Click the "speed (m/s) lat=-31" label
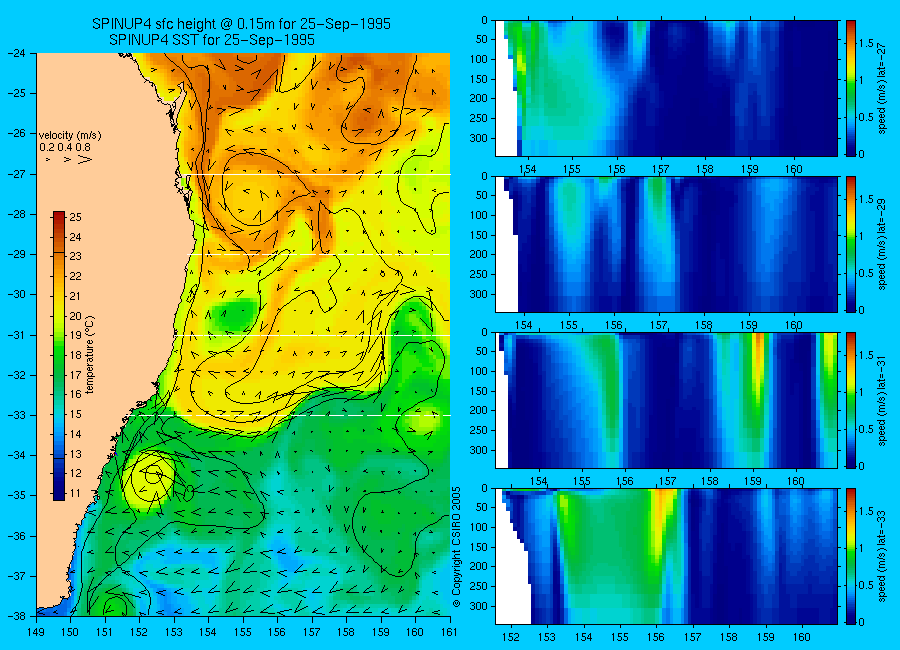 point(882,400)
